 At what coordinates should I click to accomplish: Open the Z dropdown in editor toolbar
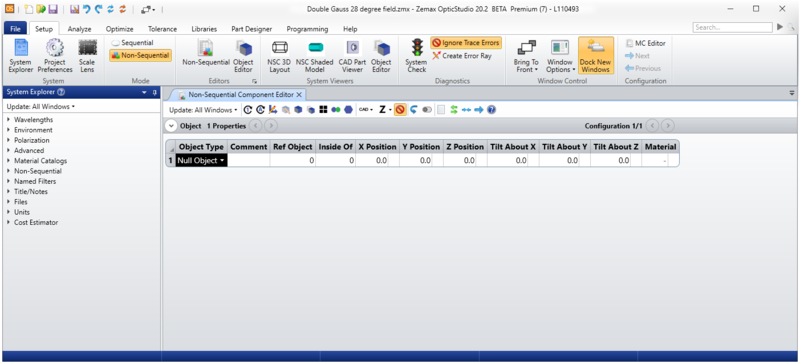pos(385,110)
